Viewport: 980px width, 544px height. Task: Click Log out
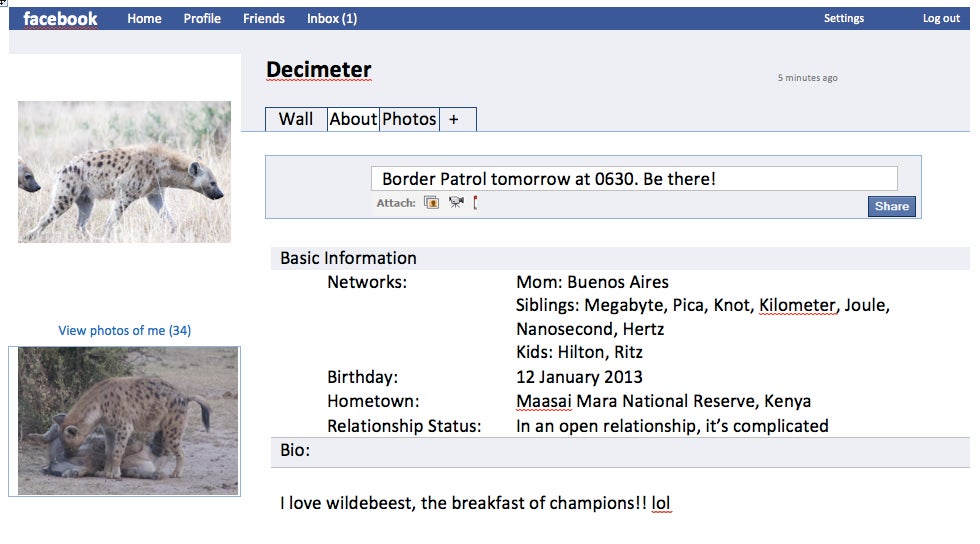pos(941,18)
